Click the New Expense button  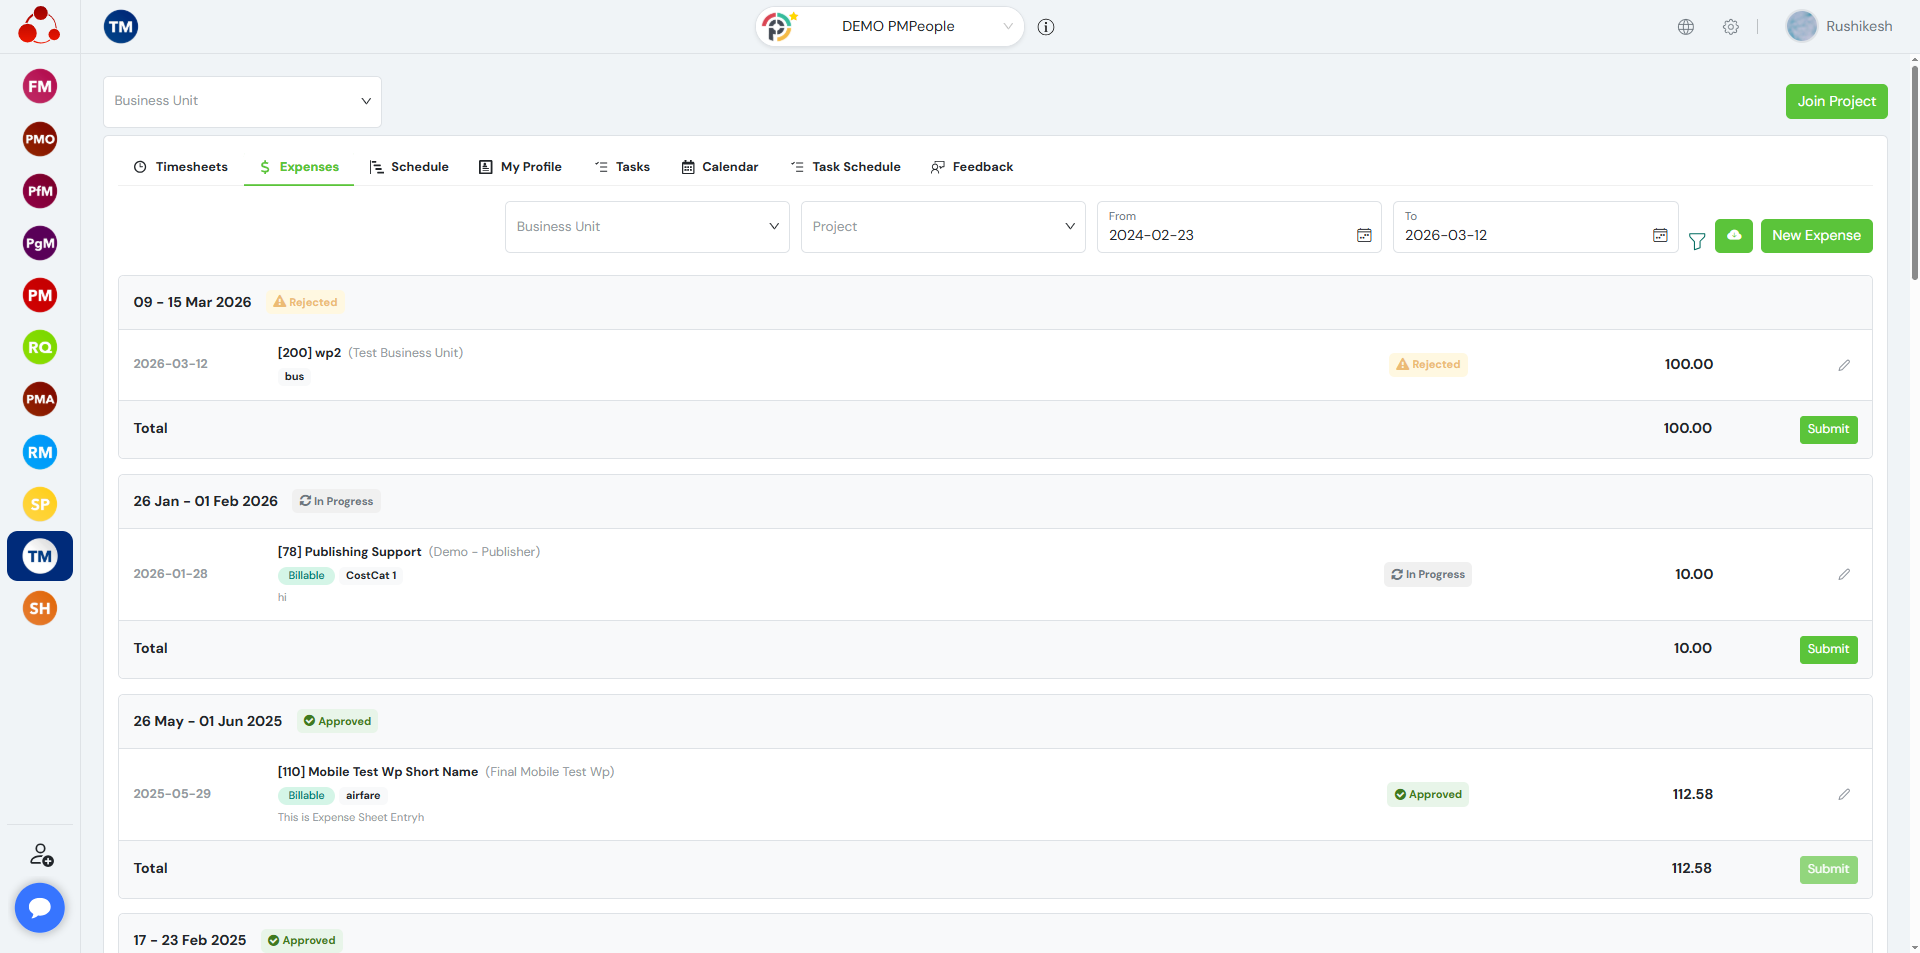[x=1816, y=236]
